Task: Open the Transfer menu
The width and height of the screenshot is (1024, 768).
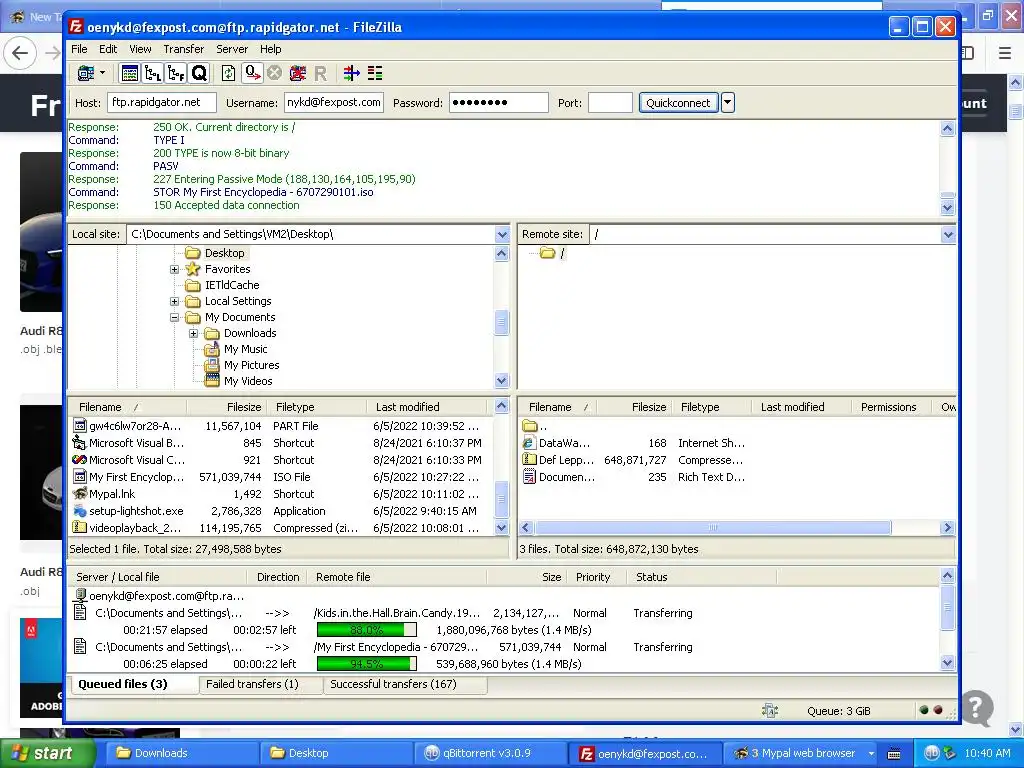Action: (184, 49)
